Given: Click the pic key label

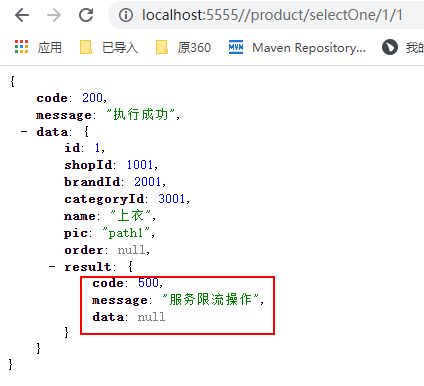Looking at the screenshot, I should coord(76,233).
